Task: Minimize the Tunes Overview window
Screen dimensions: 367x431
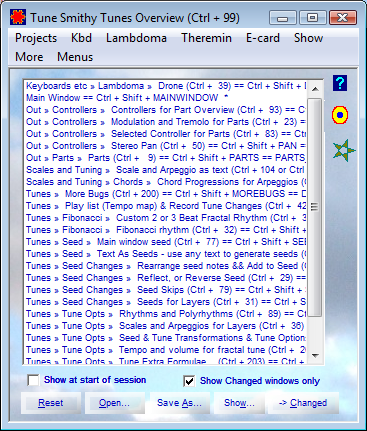Action: (x=283, y=17)
